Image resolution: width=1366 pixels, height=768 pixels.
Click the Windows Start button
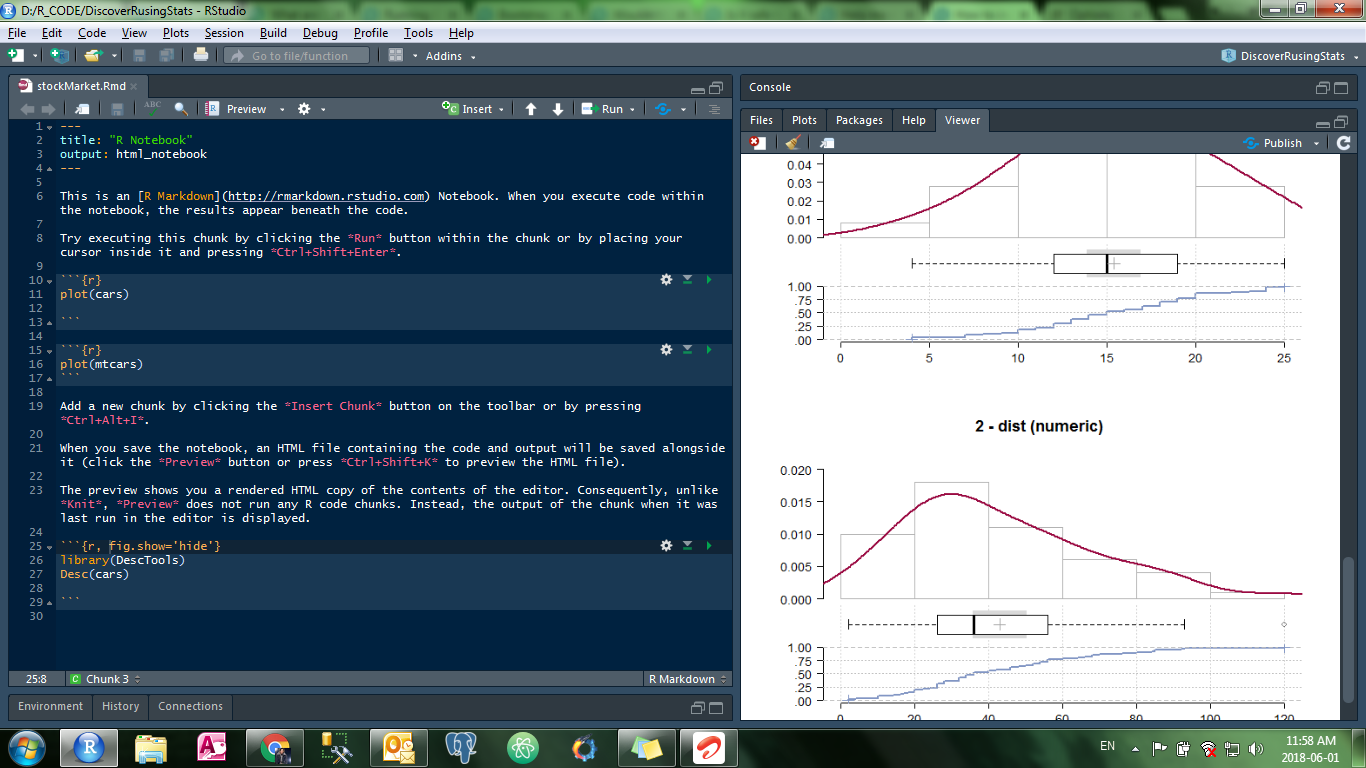click(x=26, y=747)
